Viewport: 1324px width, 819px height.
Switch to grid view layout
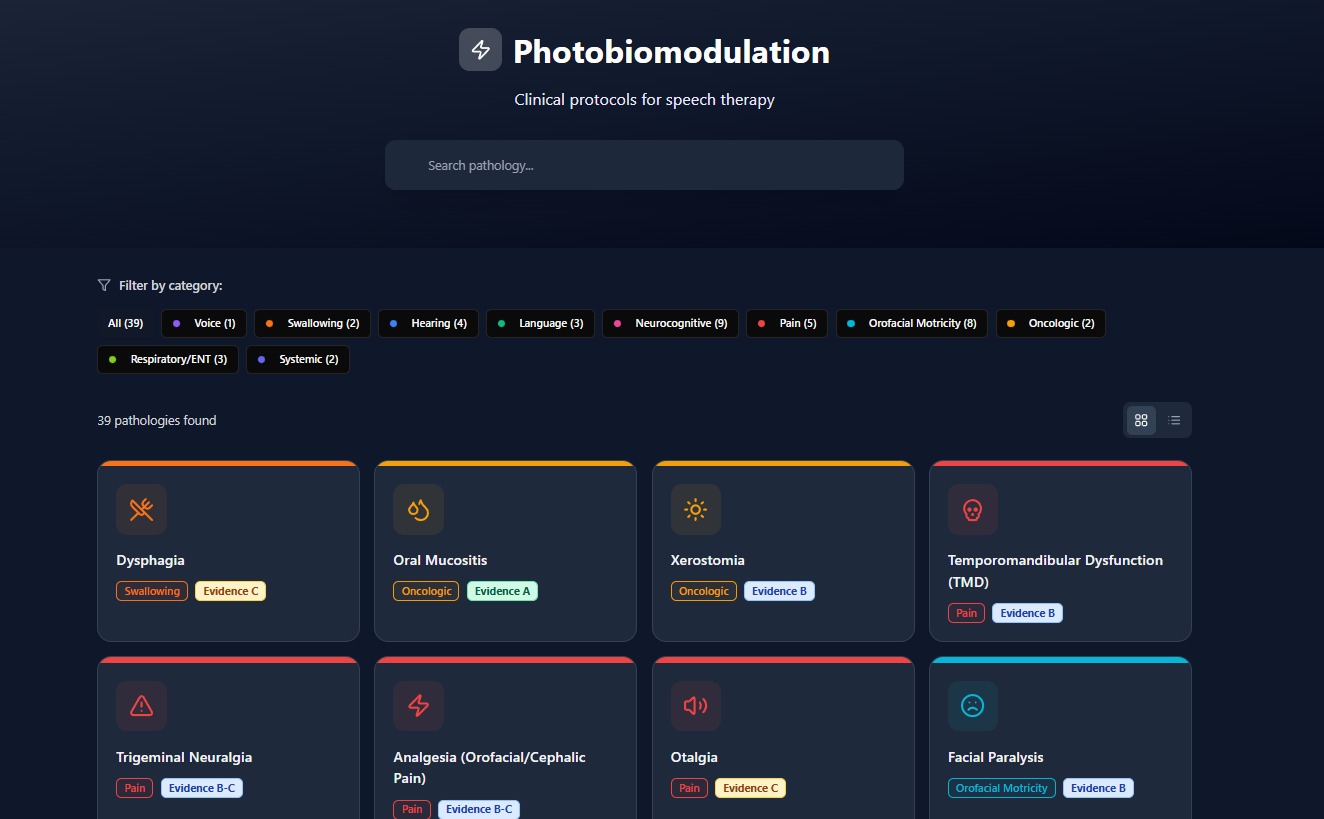(x=1141, y=420)
